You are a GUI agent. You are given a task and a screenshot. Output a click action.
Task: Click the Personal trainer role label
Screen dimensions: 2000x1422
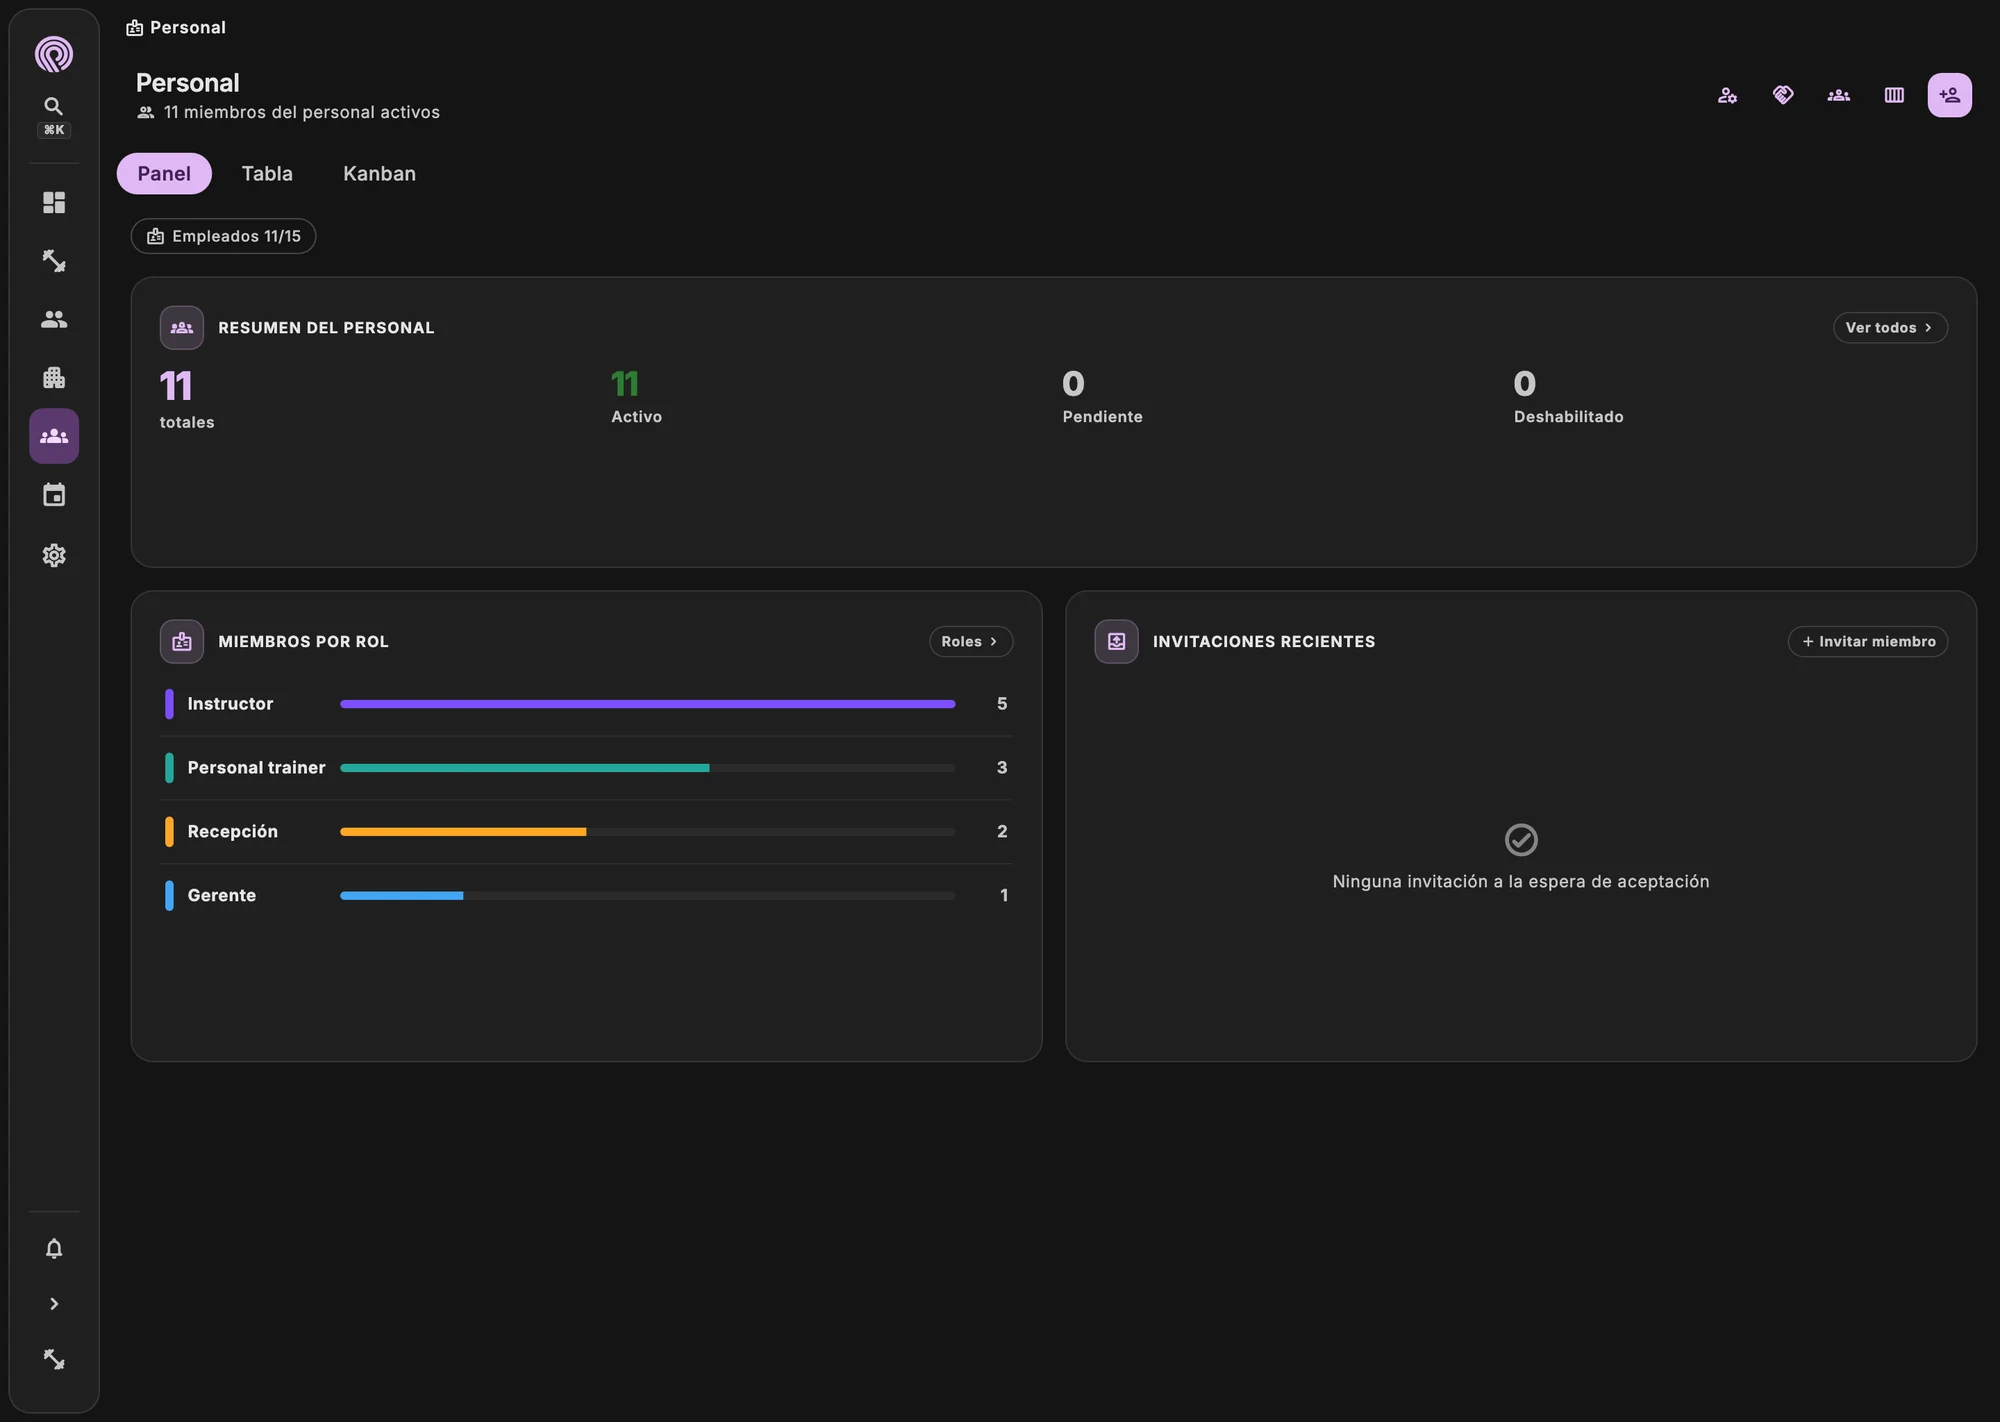[256, 768]
